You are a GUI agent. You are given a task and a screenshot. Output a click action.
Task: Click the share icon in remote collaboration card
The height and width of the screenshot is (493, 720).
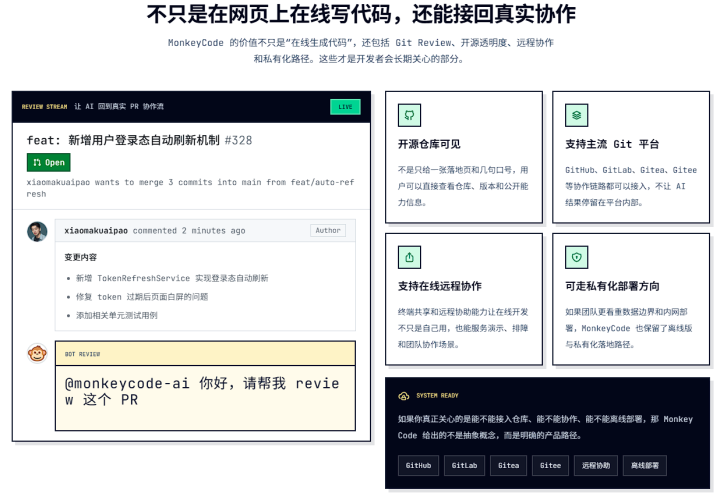(409, 257)
